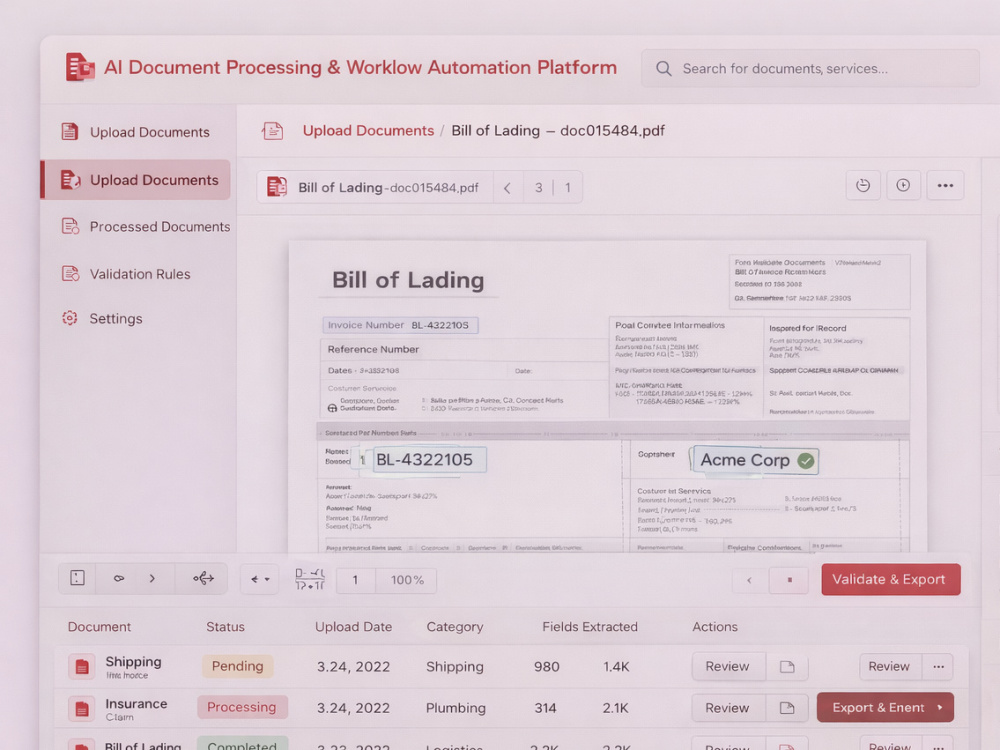Image resolution: width=1000 pixels, height=750 pixels.
Task: Click the file icon in Insurance row actions
Action: pos(787,708)
